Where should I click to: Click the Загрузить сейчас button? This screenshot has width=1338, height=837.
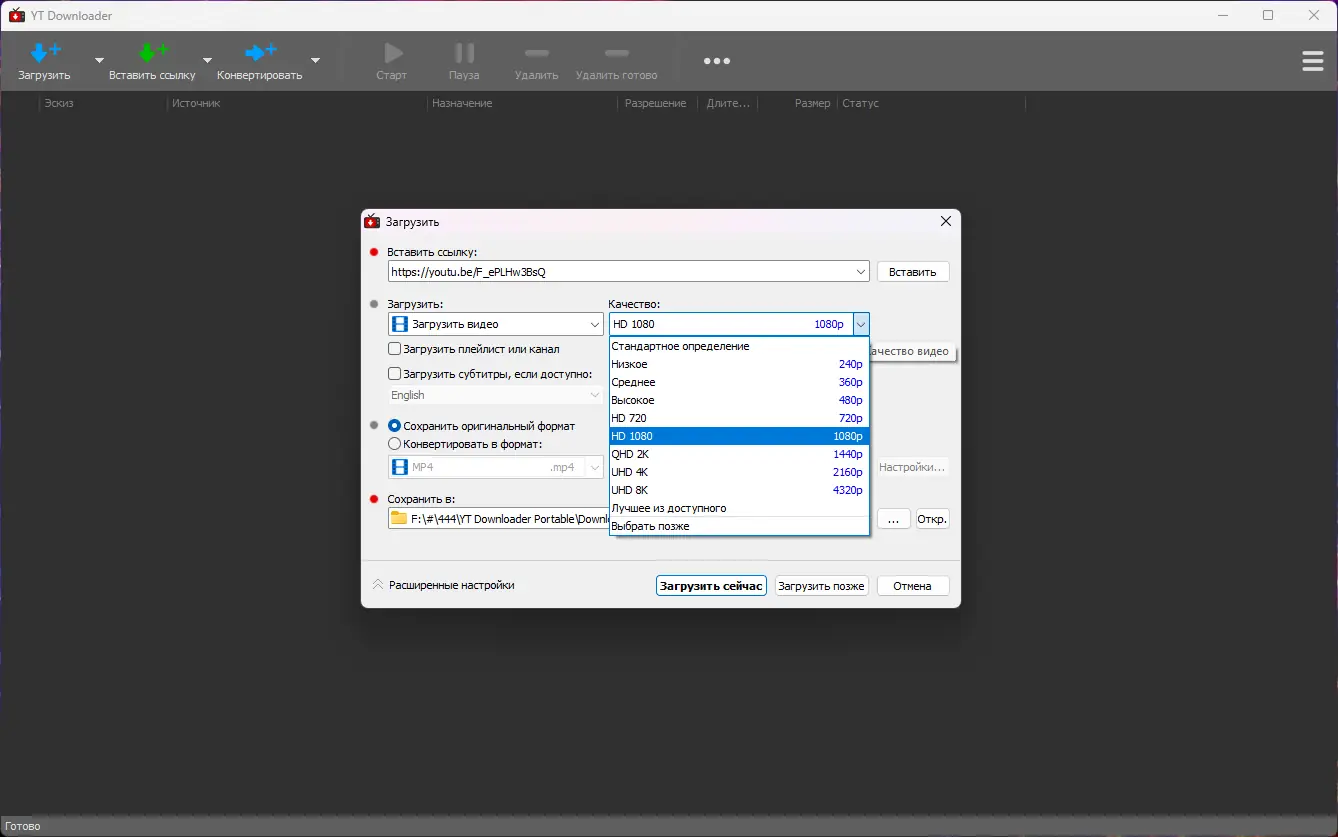coord(711,586)
